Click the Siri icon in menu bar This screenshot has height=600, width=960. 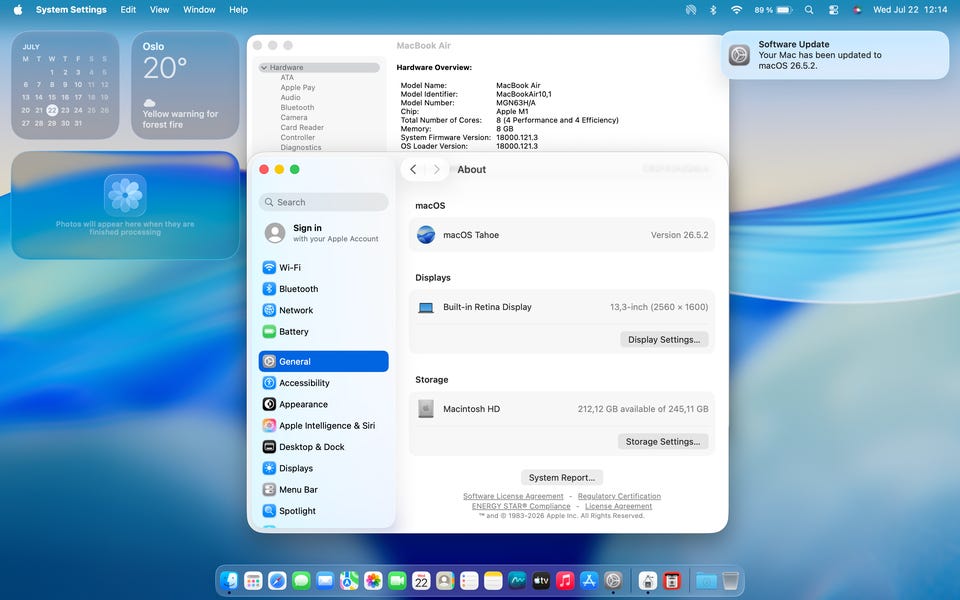(857, 10)
